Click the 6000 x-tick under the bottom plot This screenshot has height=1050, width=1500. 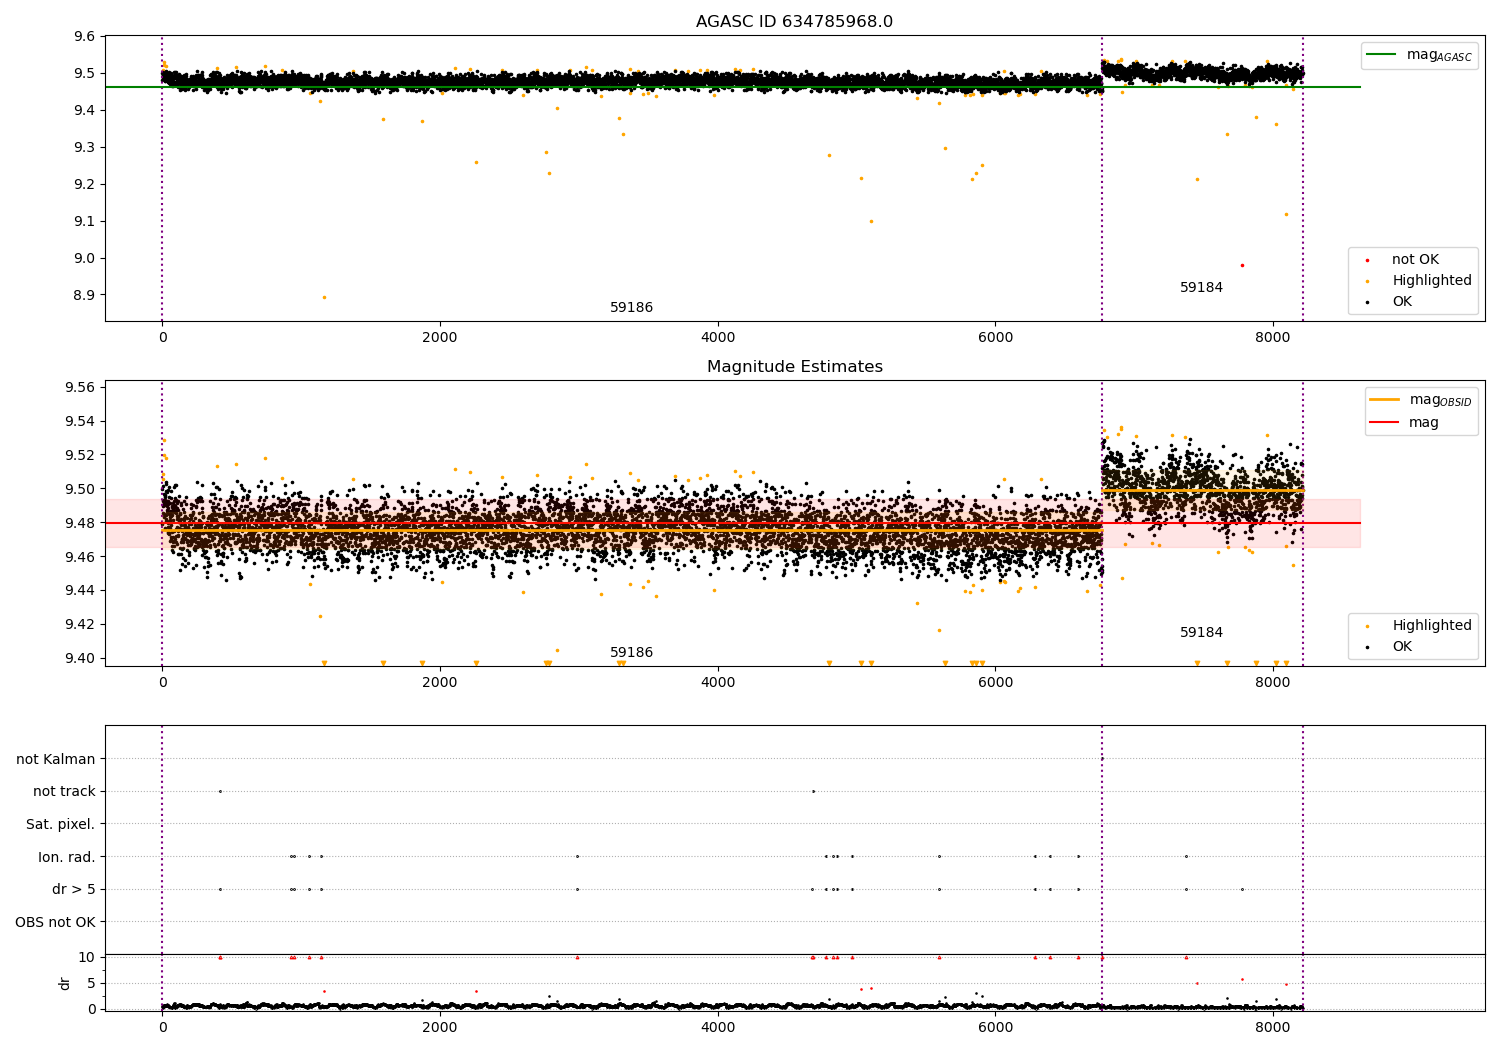[x=995, y=1028]
